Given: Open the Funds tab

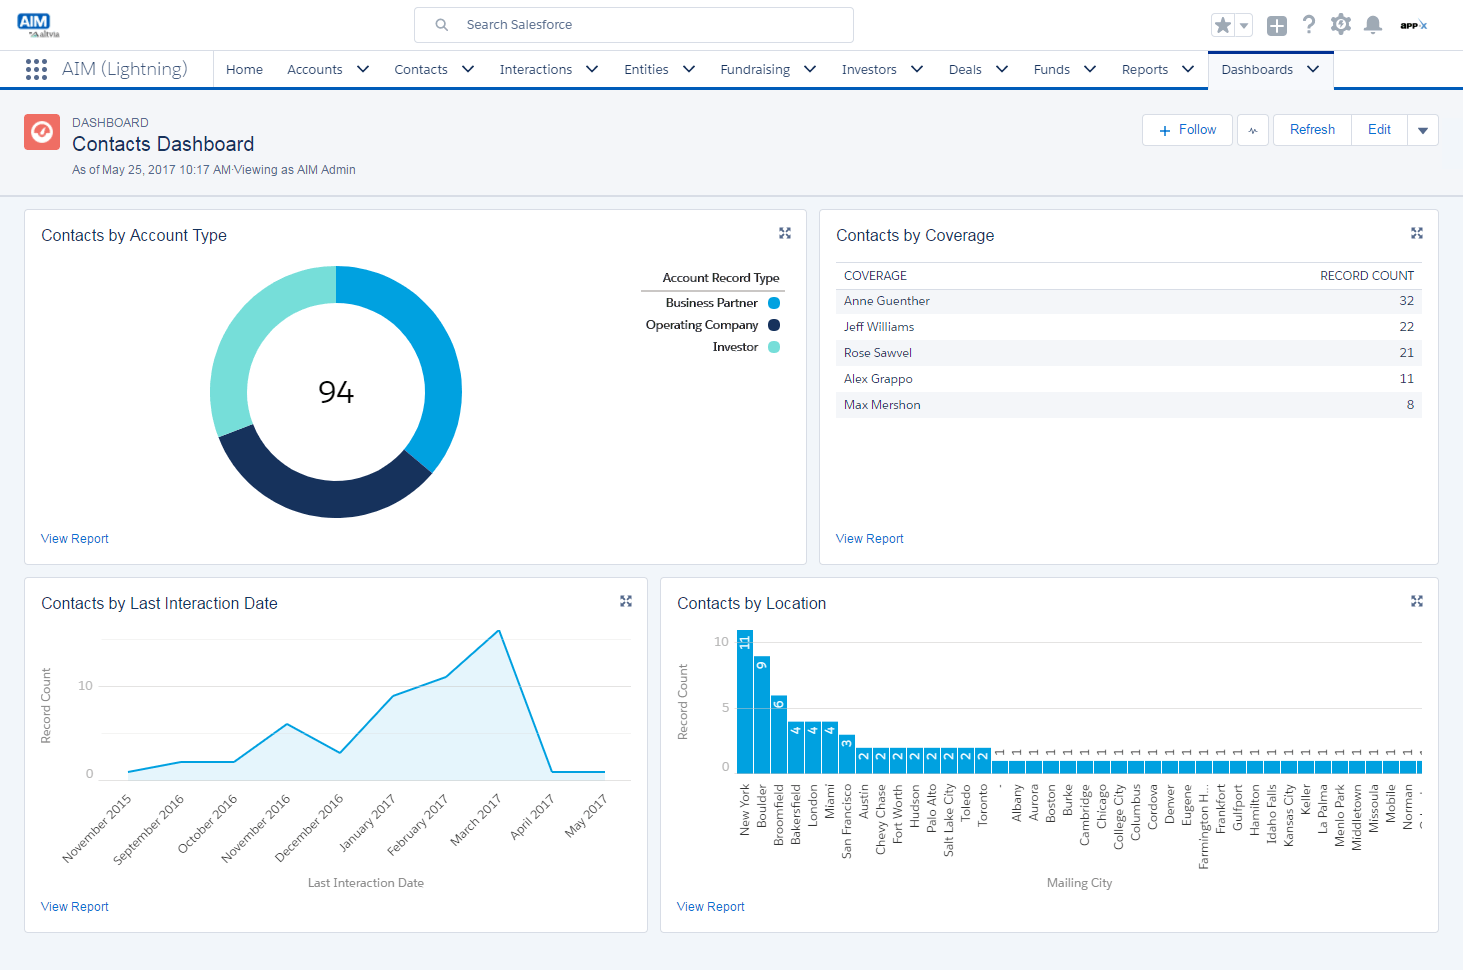Looking at the screenshot, I should (x=1052, y=69).
